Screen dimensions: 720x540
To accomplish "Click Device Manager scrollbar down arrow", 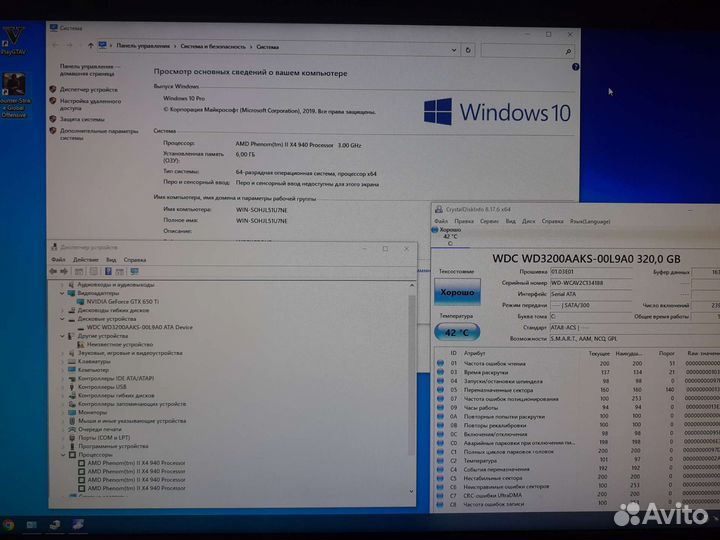I will point(411,491).
